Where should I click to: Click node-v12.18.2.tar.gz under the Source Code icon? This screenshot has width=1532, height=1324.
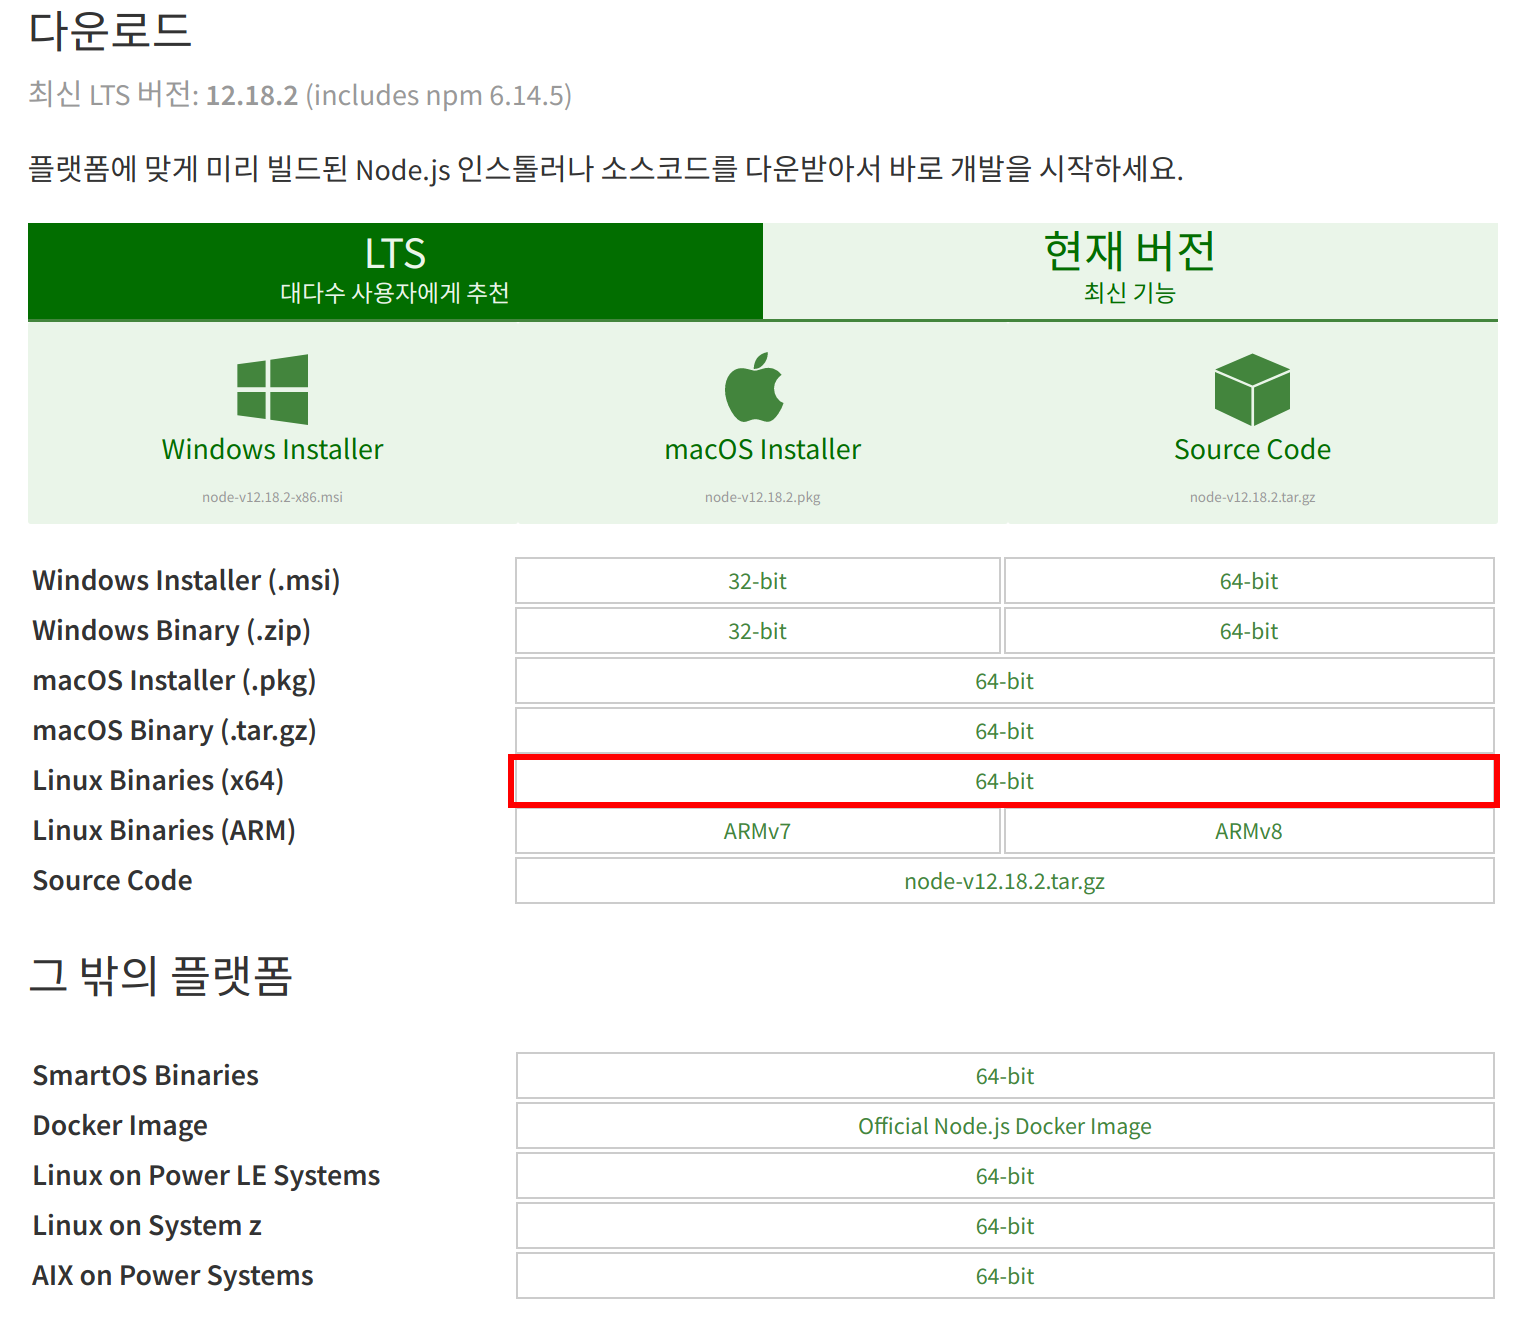pyautogui.click(x=1252, y=497)
